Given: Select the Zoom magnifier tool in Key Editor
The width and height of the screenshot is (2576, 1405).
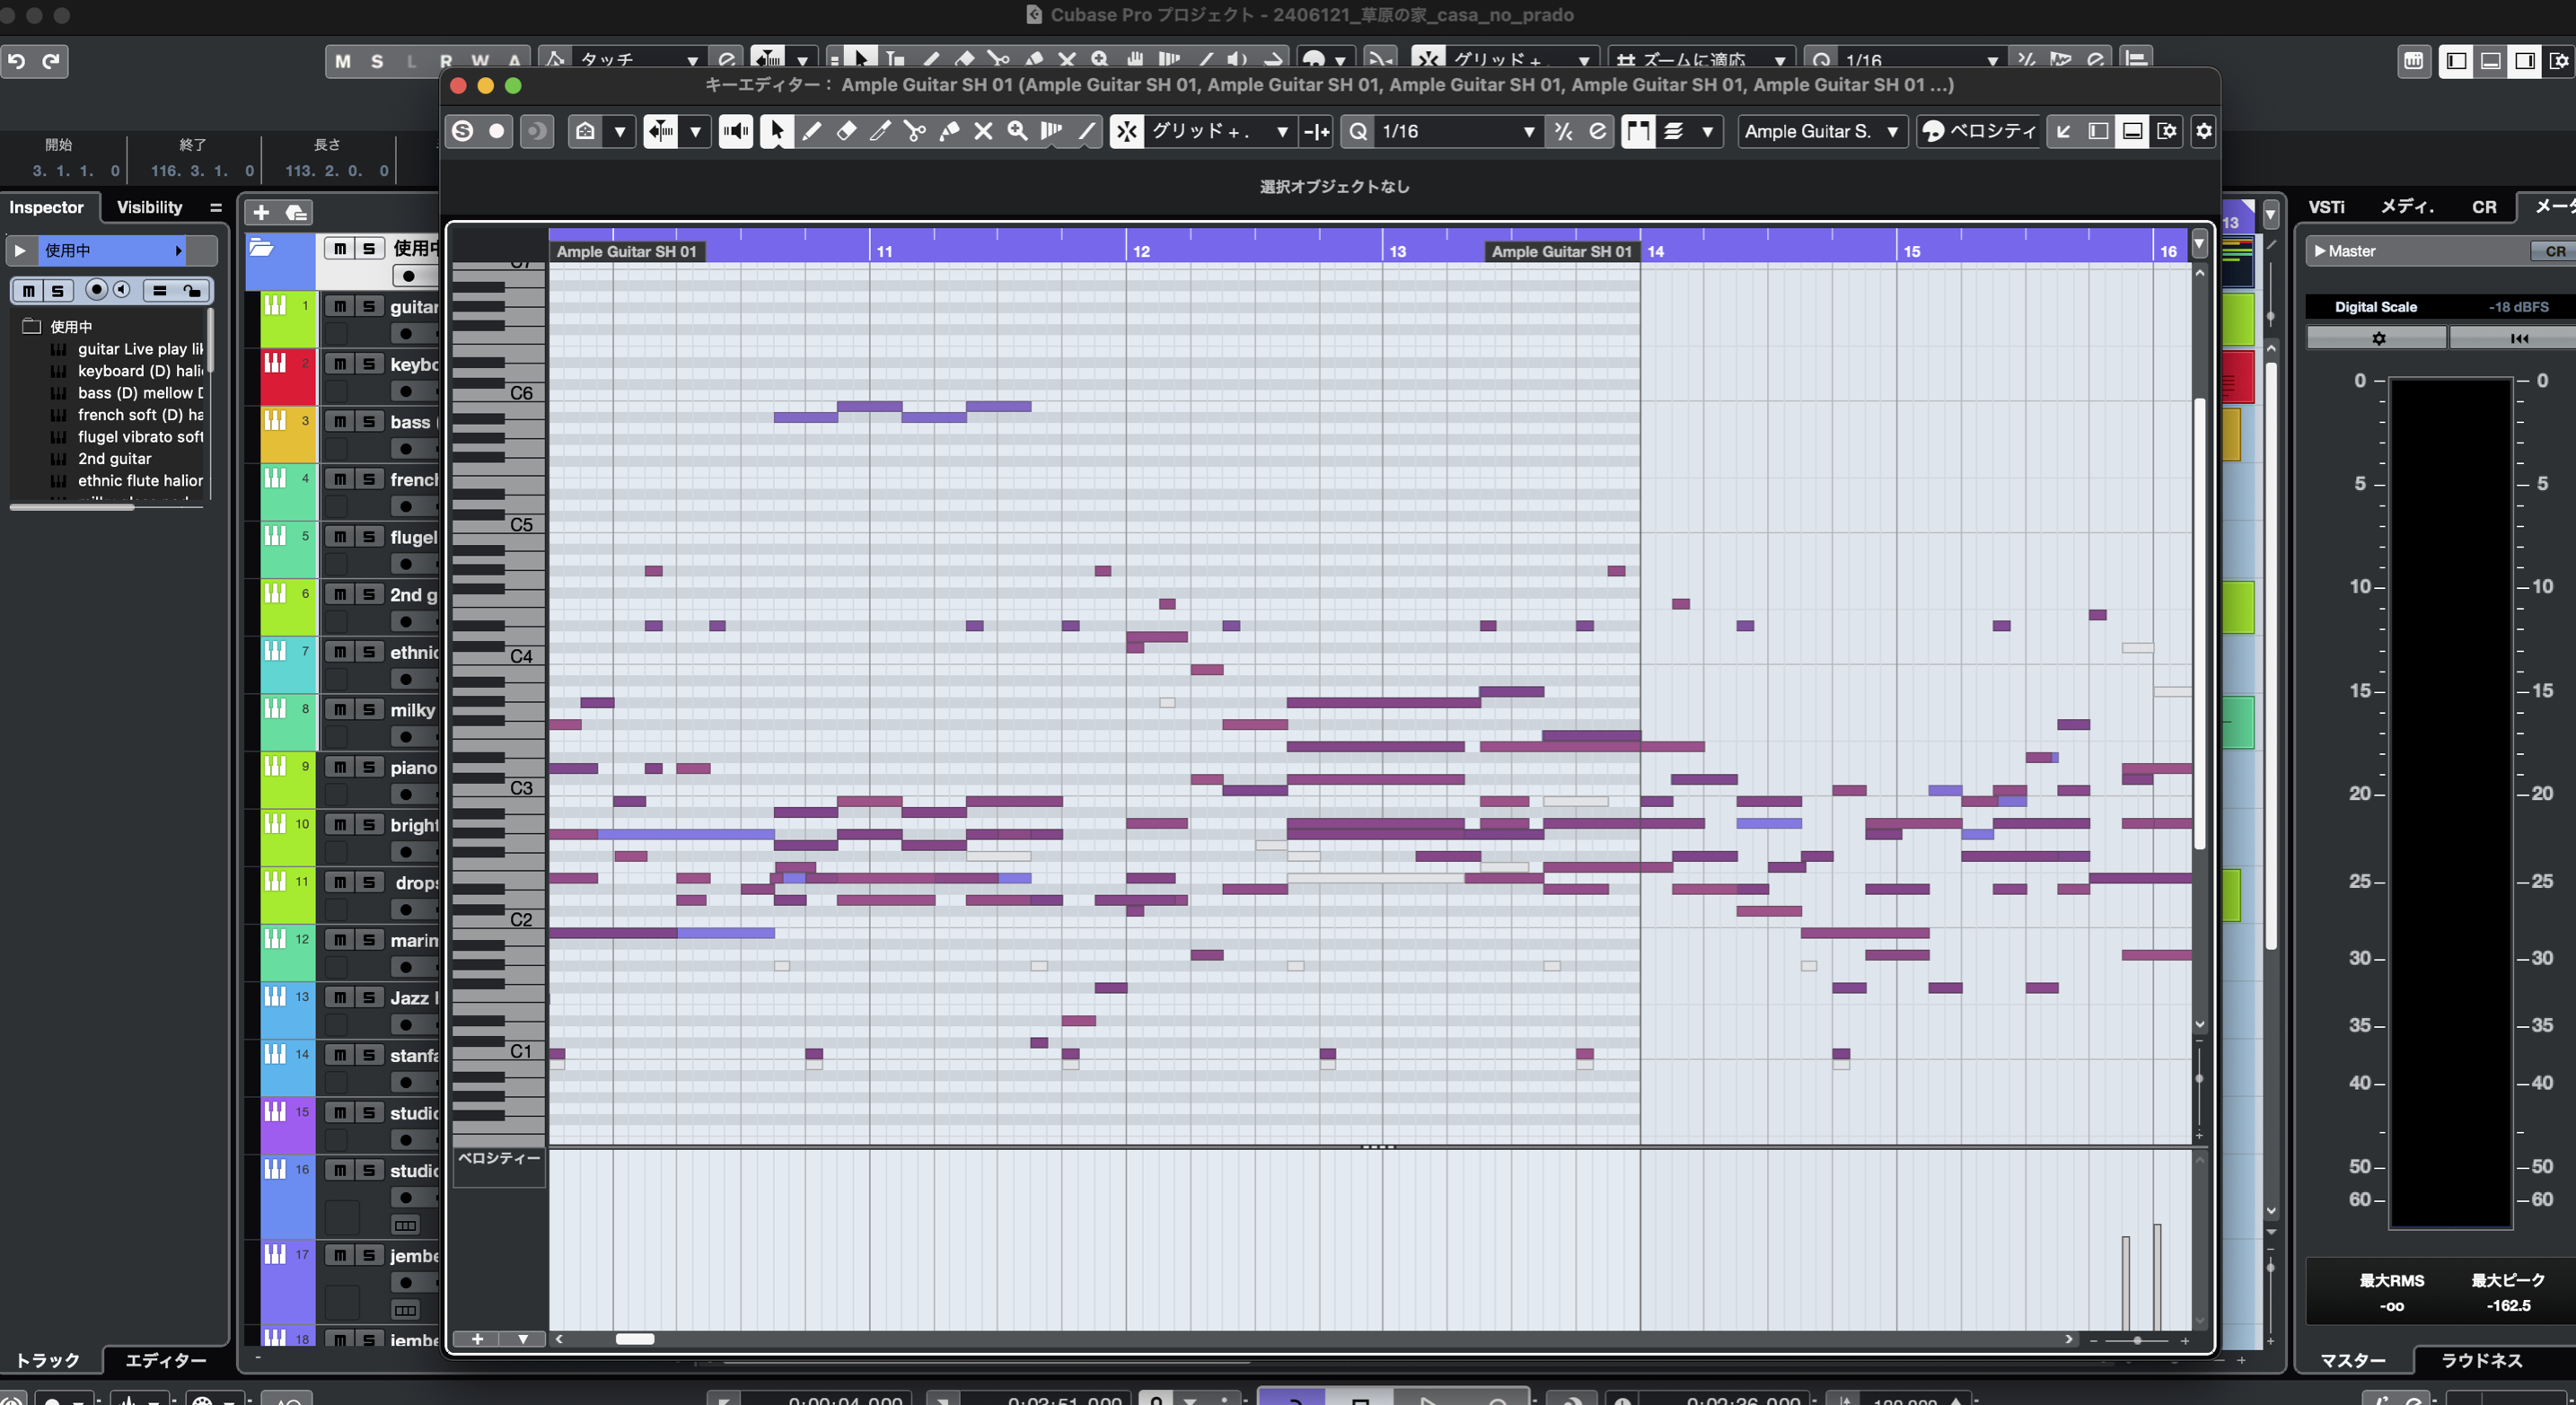Looking at the screenshot, I should pos(1017,131).
